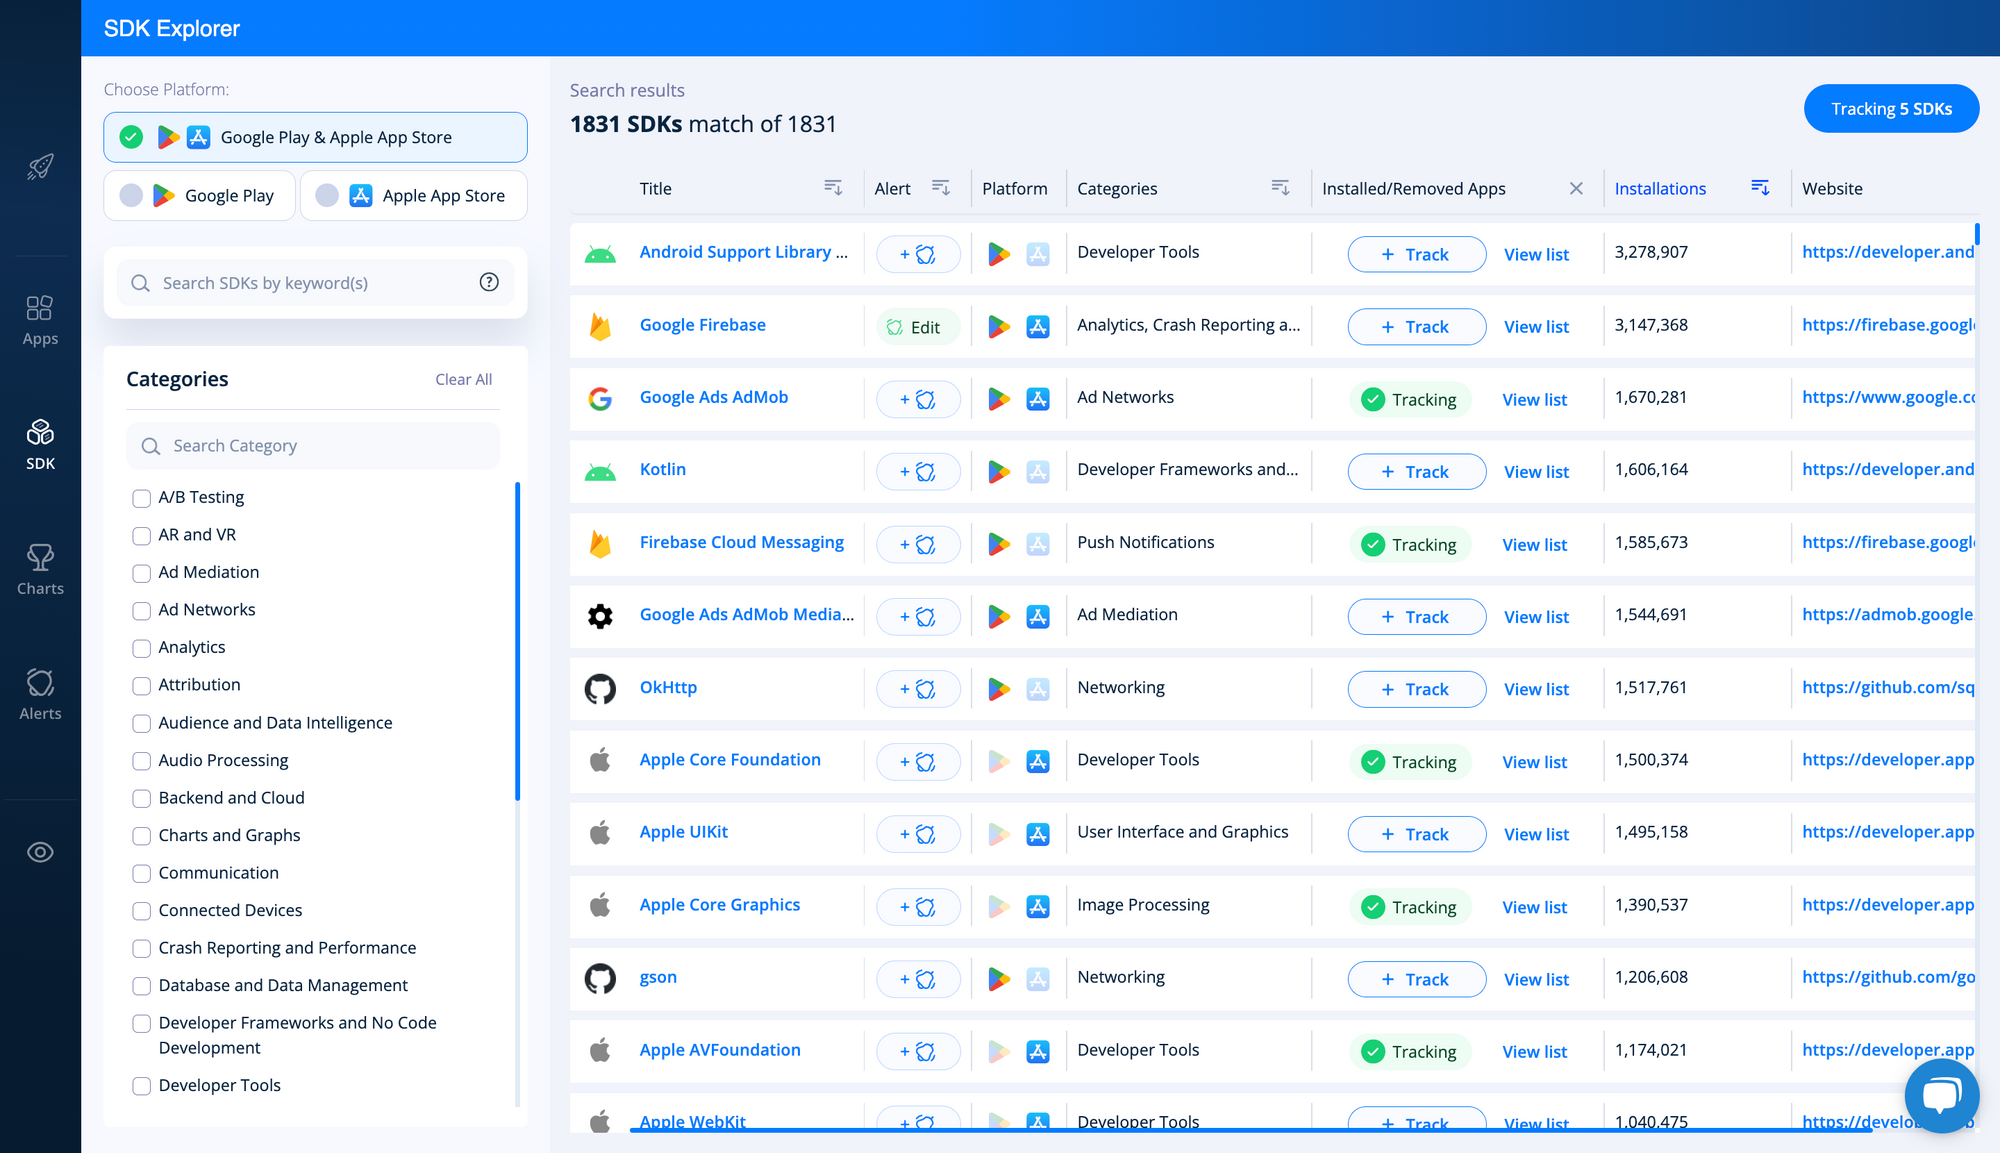The width and height of the screenshot is (2000, 1153).
Task: Select the Google Play only platform option
Action: click(x=199, y=195)
